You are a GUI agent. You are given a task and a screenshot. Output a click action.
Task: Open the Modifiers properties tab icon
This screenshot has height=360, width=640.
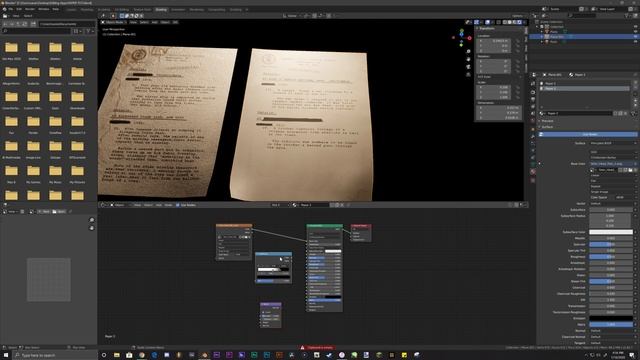coord(533,136)
